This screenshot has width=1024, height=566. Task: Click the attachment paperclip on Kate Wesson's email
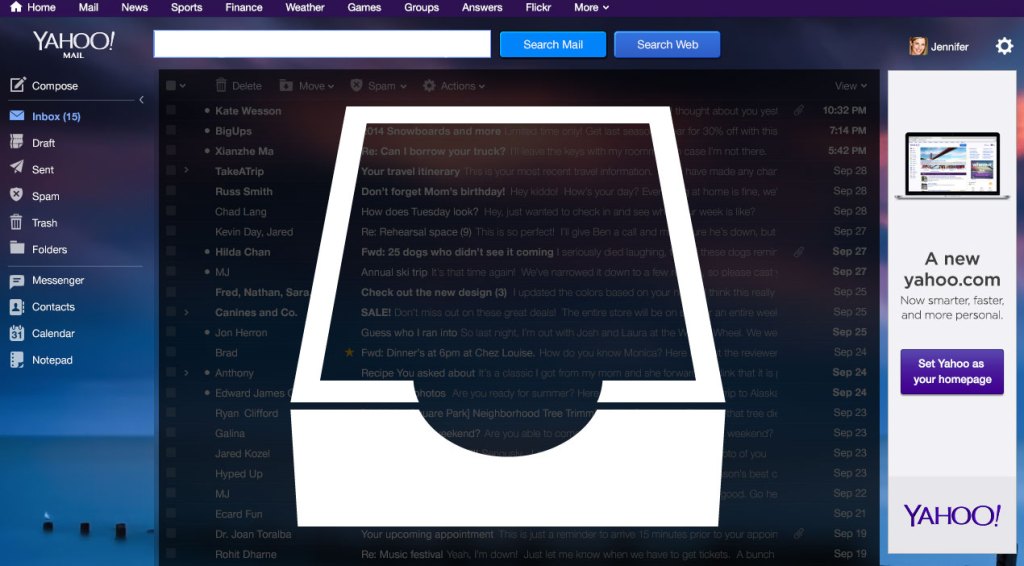click(798, 111)
